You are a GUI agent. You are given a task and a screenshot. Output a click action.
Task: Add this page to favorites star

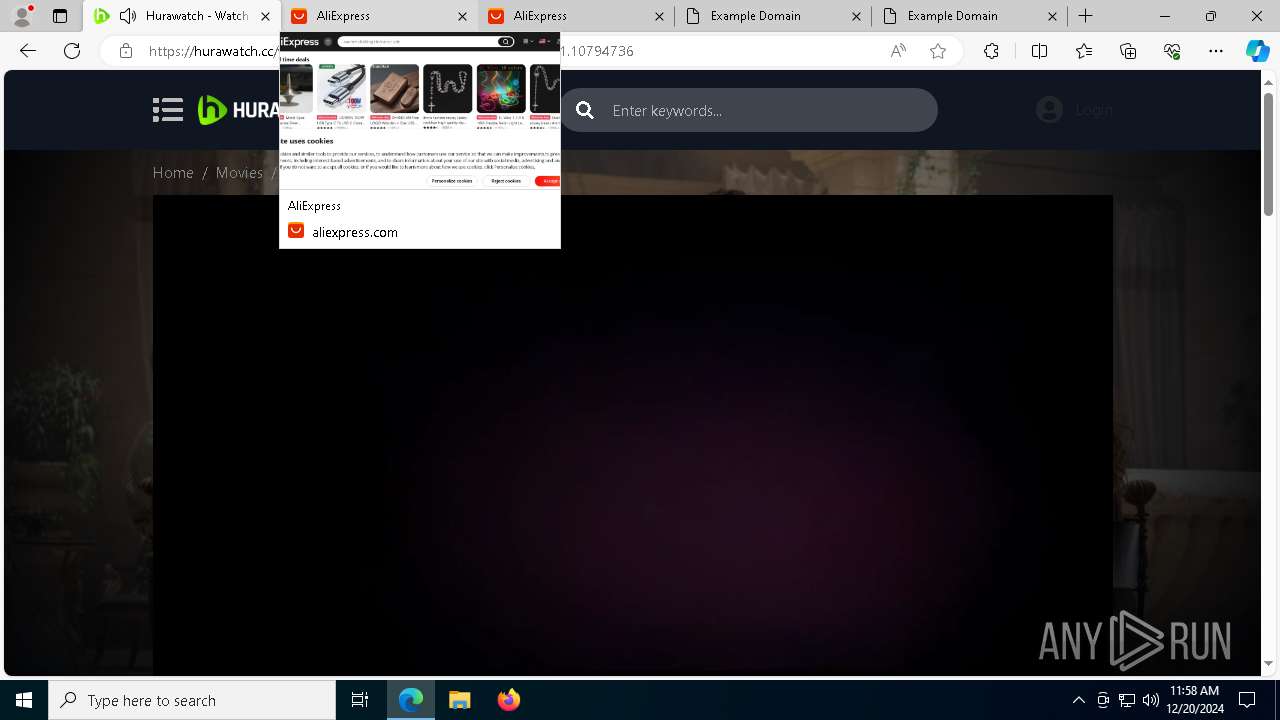point(938,51)
